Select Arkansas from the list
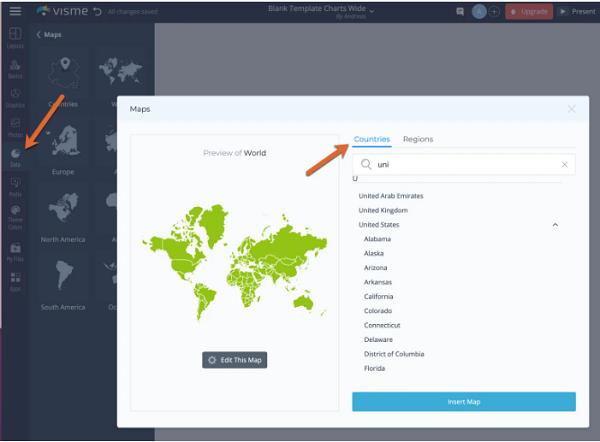Viewport: 600px width, 442px height. [378, 282]
